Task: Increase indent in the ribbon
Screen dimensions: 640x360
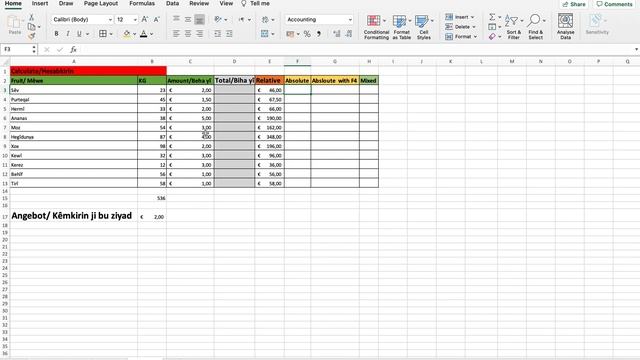Action: point(229,34)
